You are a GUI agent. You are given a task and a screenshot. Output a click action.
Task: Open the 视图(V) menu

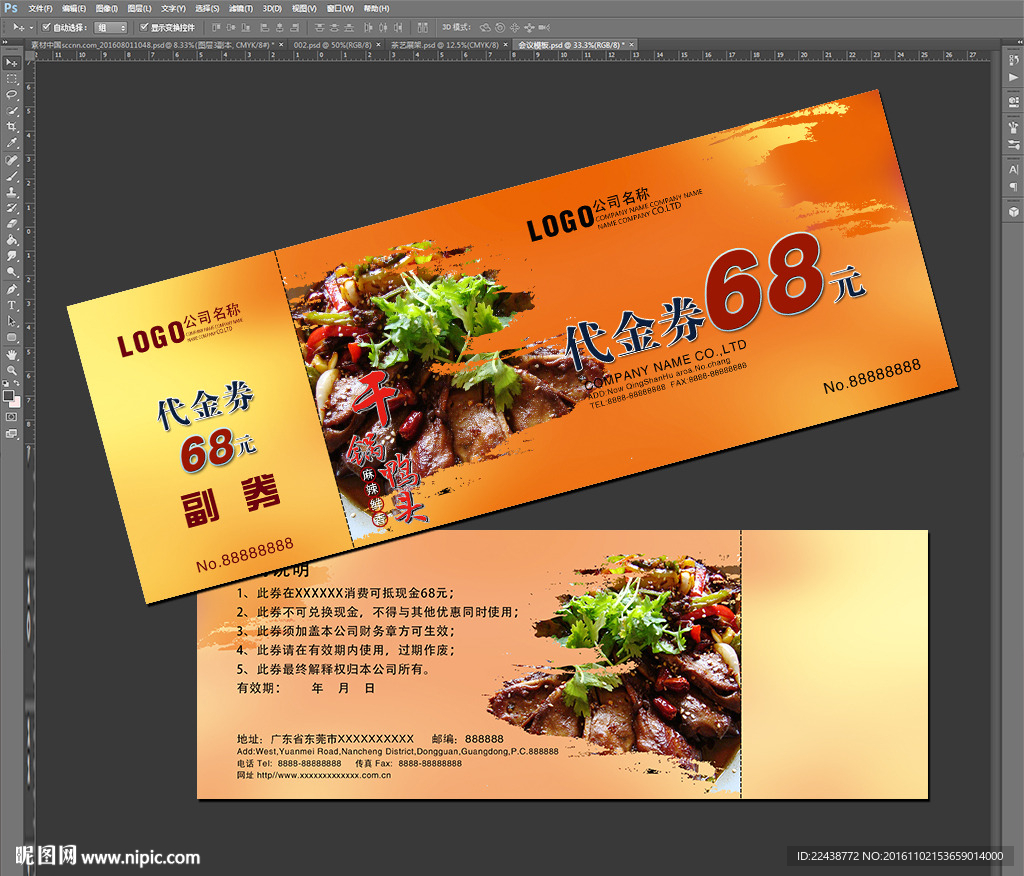[304, 8]
